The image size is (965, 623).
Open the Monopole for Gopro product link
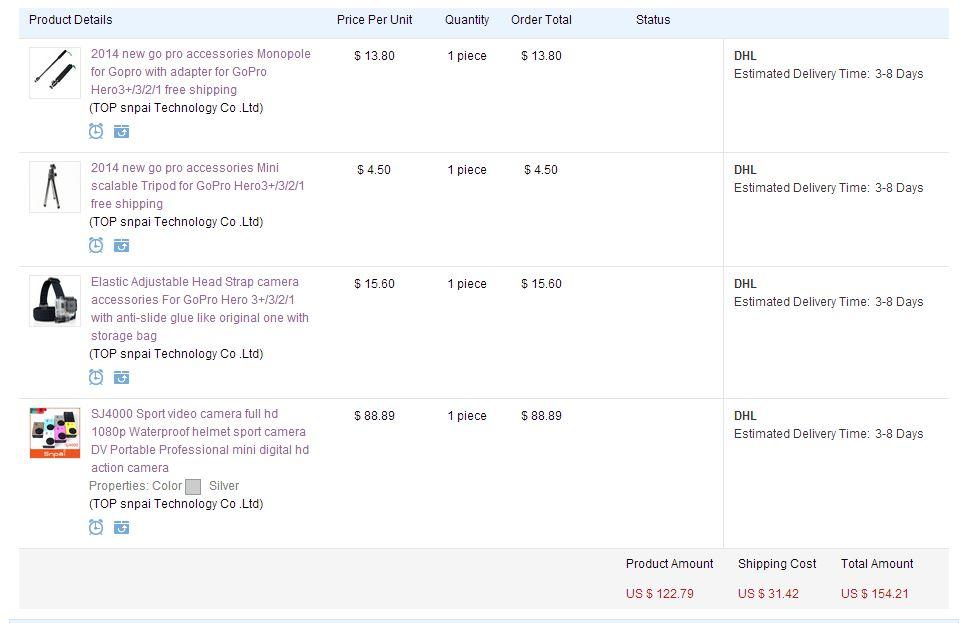pos(201,71)
